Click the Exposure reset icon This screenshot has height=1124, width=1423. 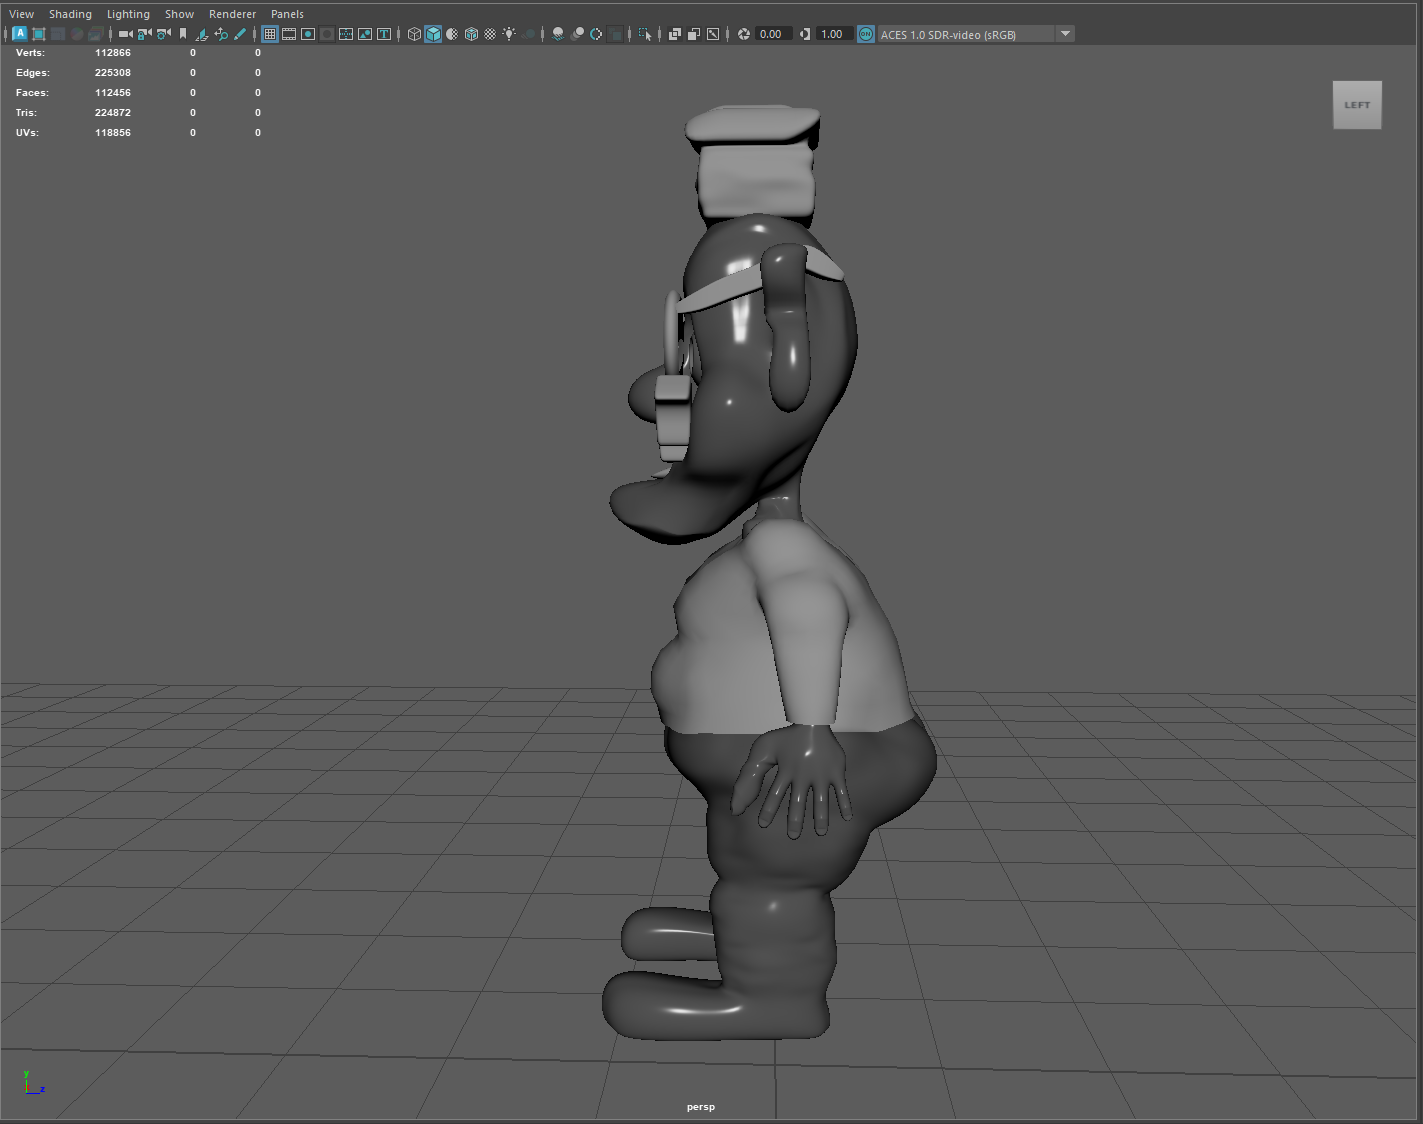pos(743,34)
